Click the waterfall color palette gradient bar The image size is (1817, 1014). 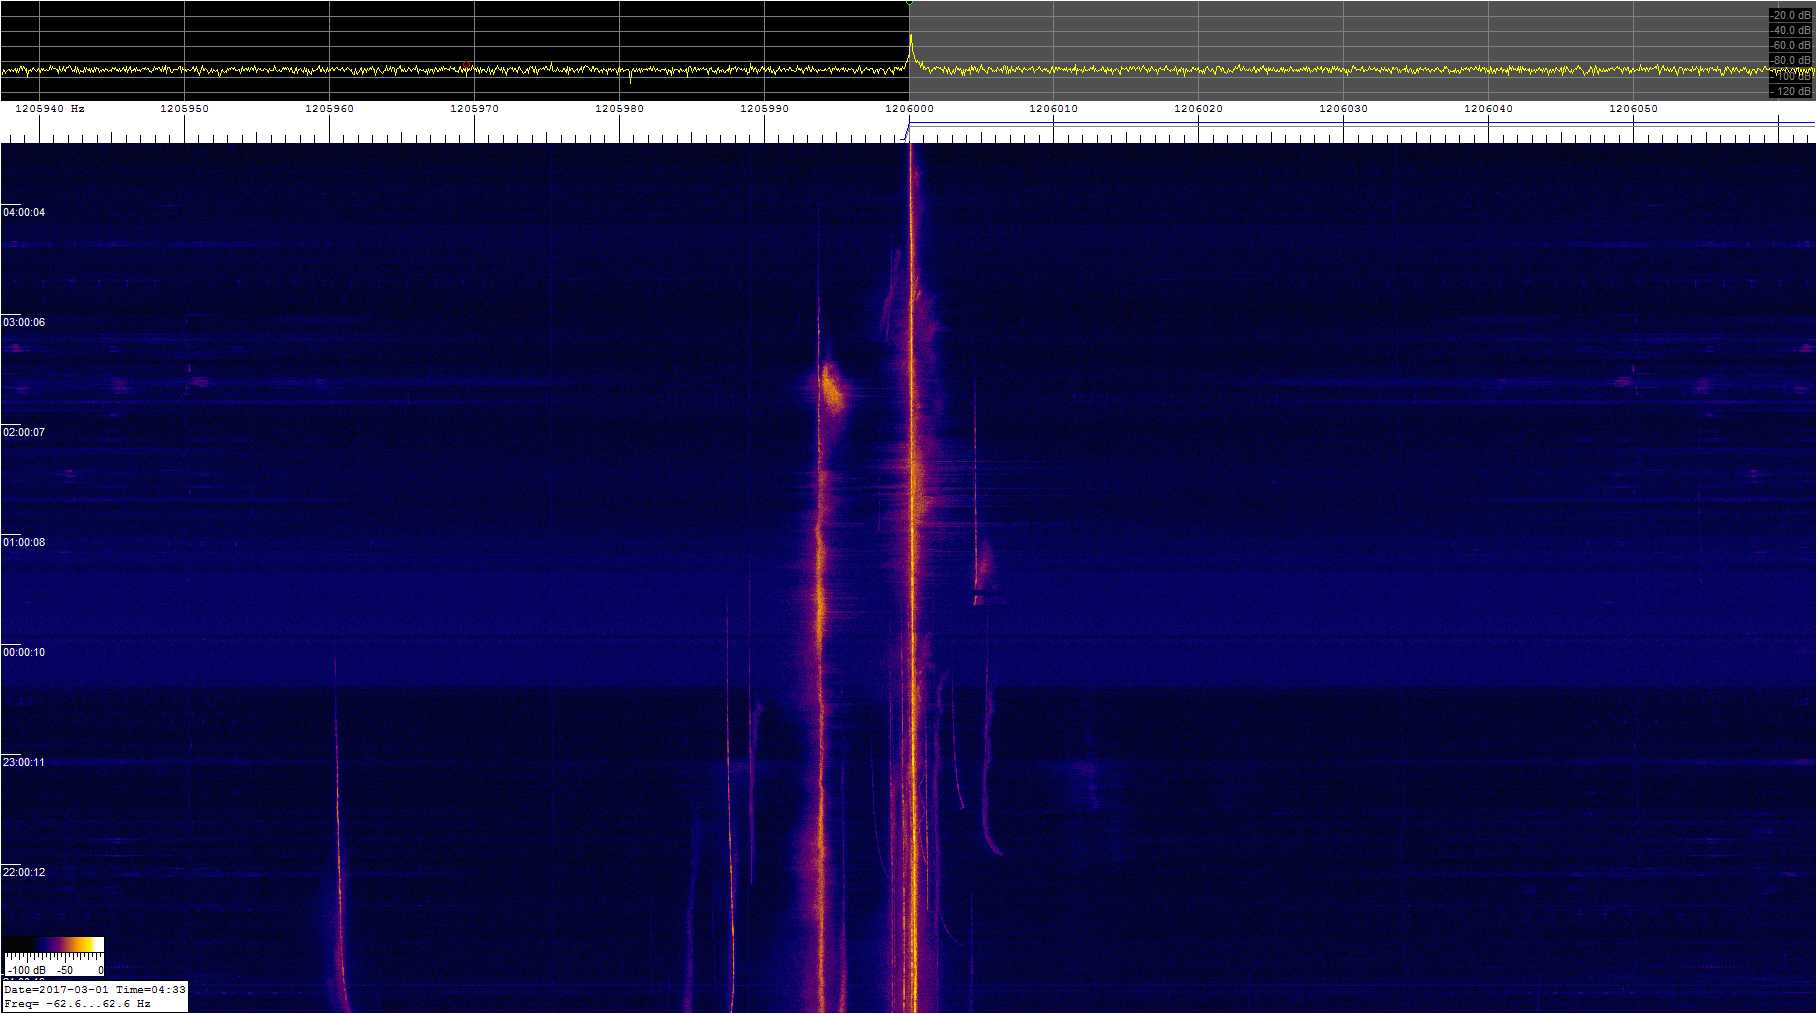(54, 944)
